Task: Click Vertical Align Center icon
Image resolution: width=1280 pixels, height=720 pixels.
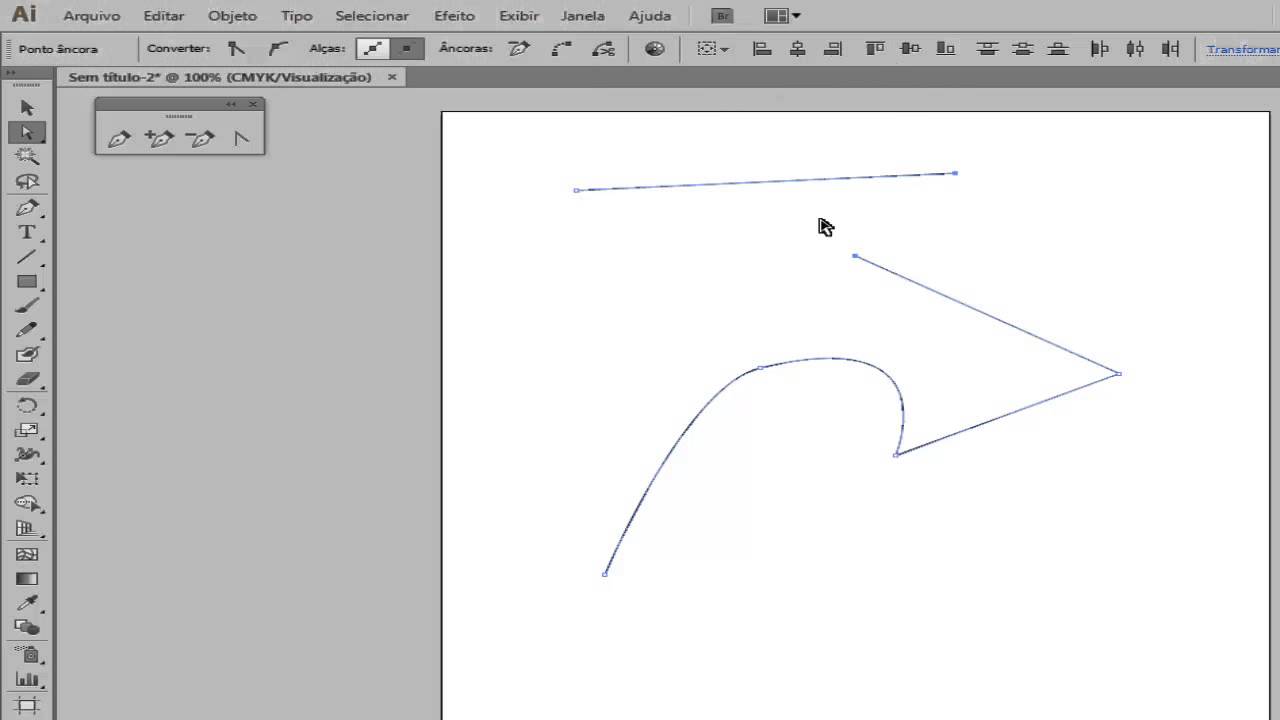Action: pyautogui.click(x=910, y=48)
